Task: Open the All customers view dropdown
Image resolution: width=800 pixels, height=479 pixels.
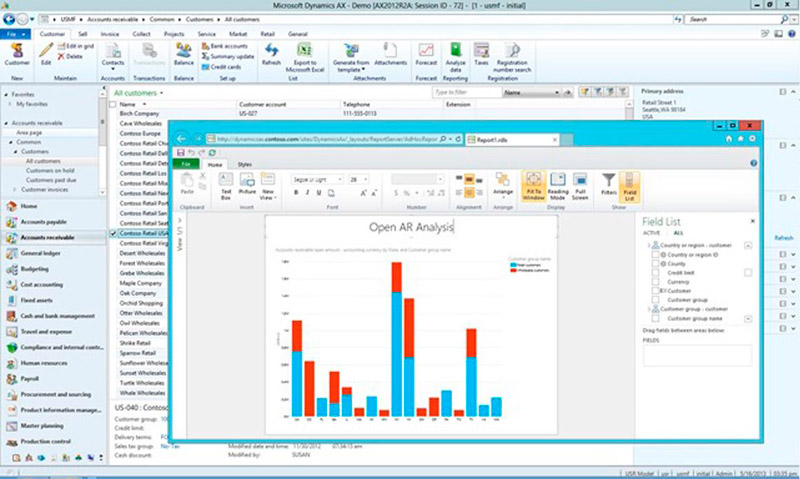Action: coord(162,93)
